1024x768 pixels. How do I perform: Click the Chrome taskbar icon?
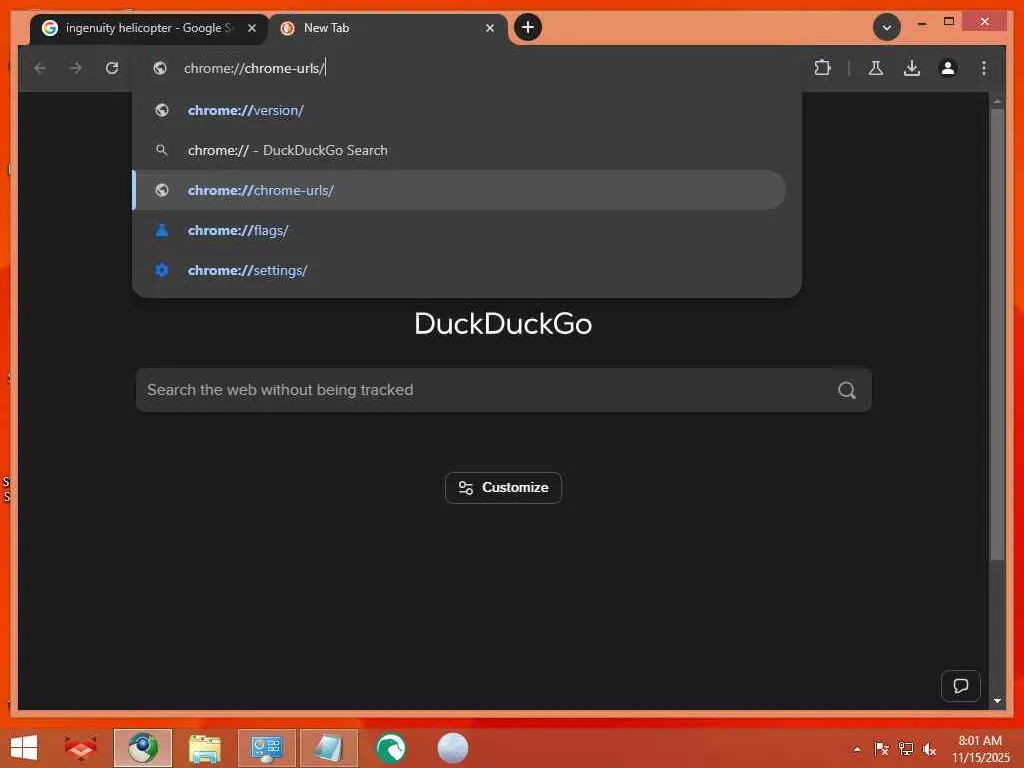[143, 748]
